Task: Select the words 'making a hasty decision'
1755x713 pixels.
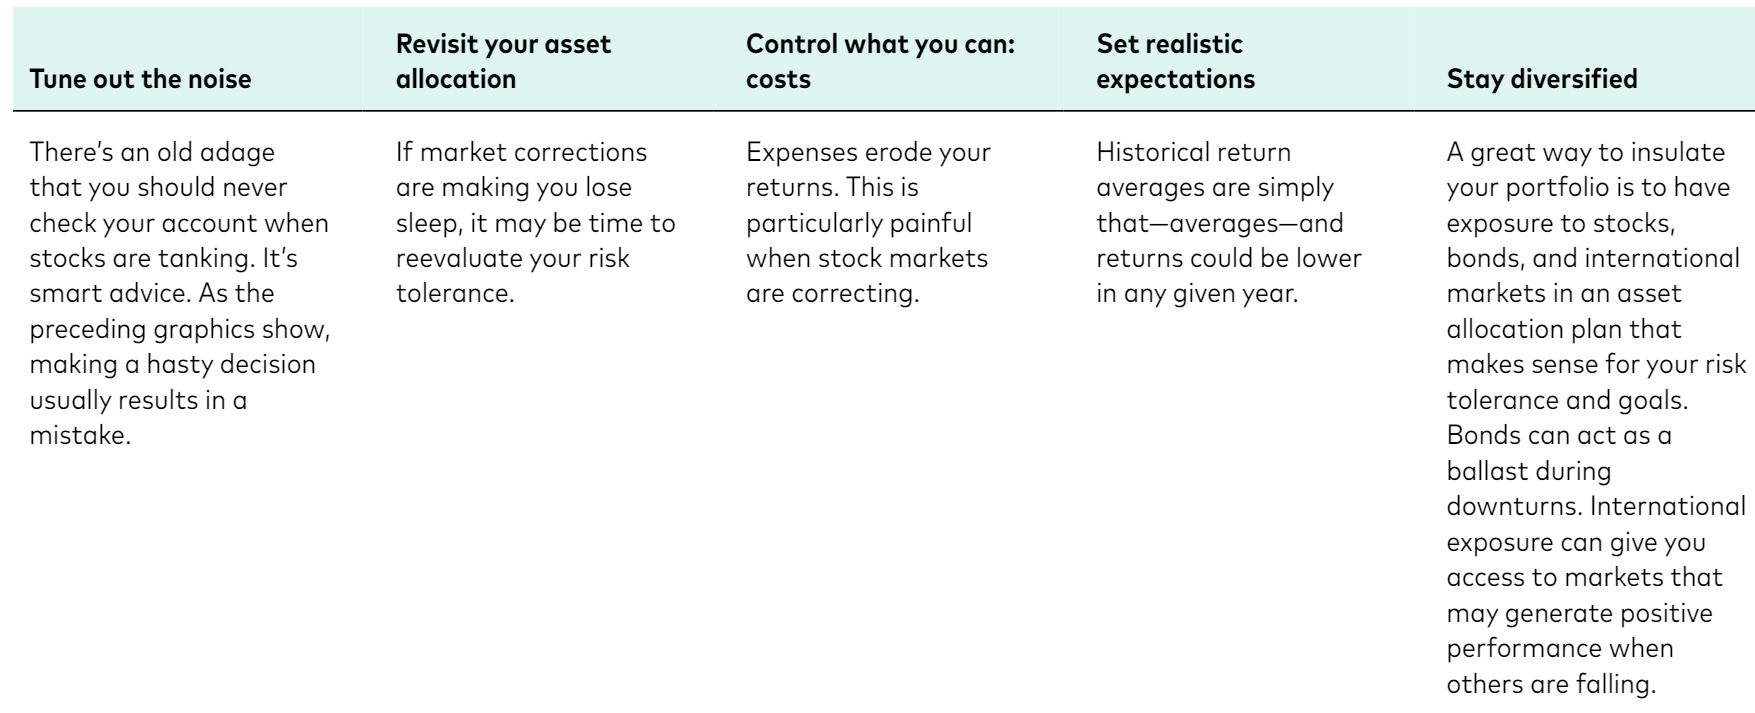Action: click(172, 364)
